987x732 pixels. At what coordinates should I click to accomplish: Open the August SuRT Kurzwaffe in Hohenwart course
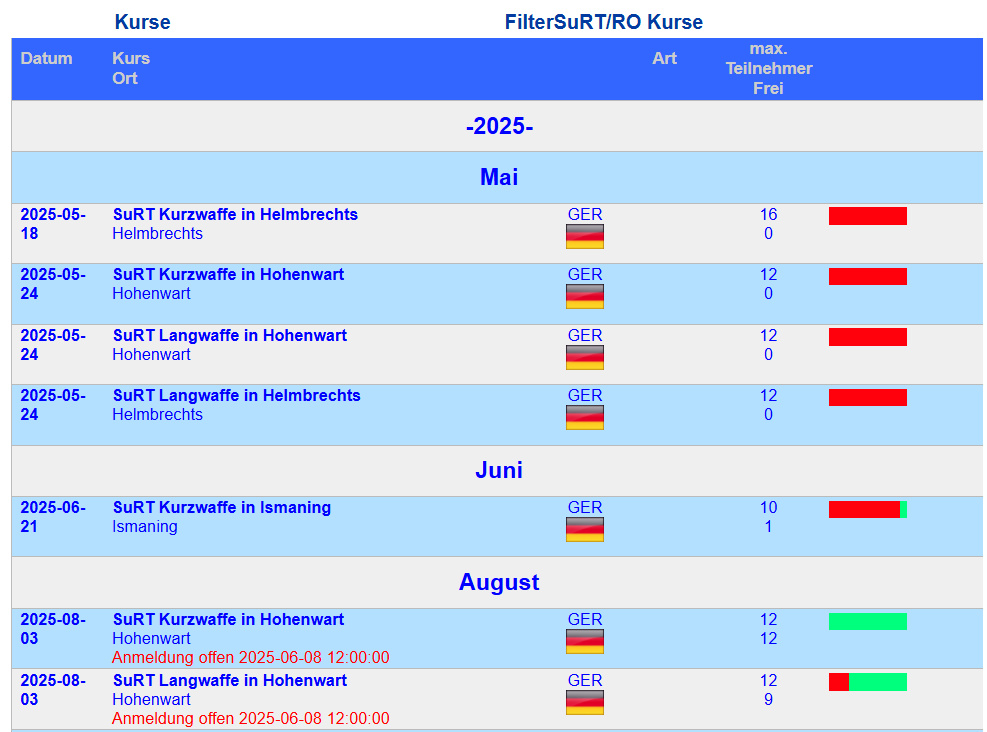point(228,619)
